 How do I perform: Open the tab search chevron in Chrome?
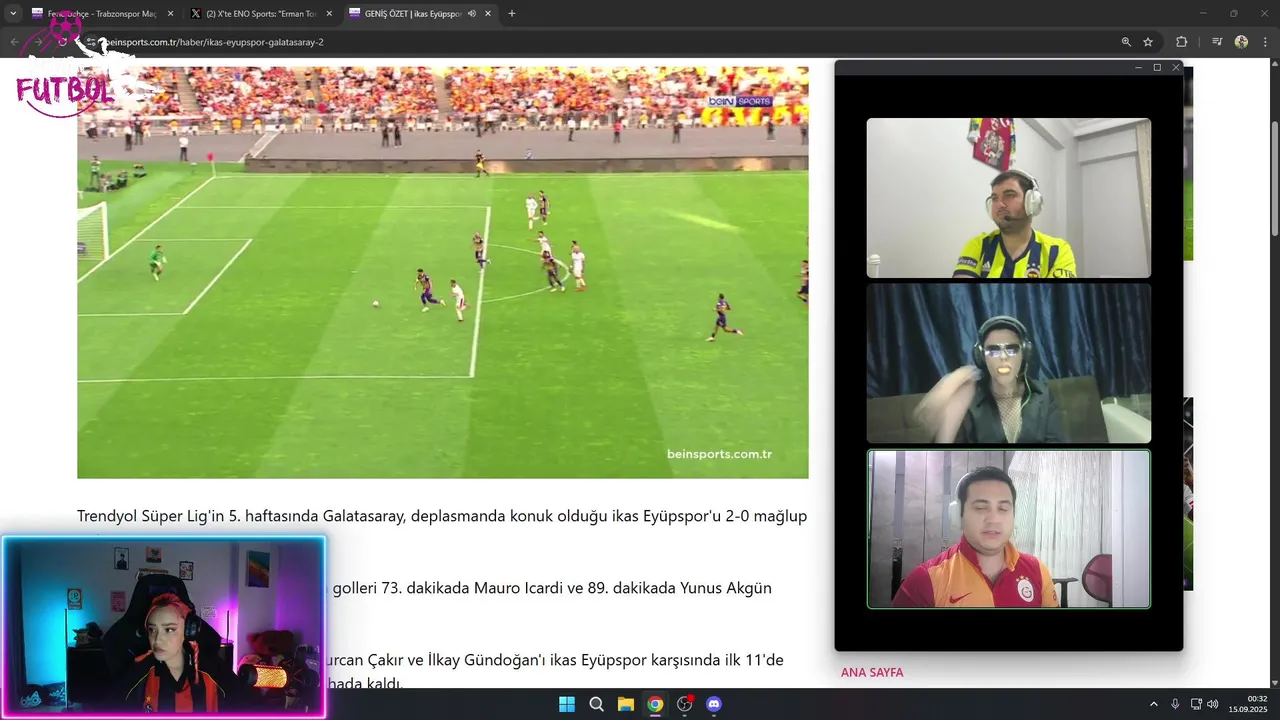[x=13, y=14]
